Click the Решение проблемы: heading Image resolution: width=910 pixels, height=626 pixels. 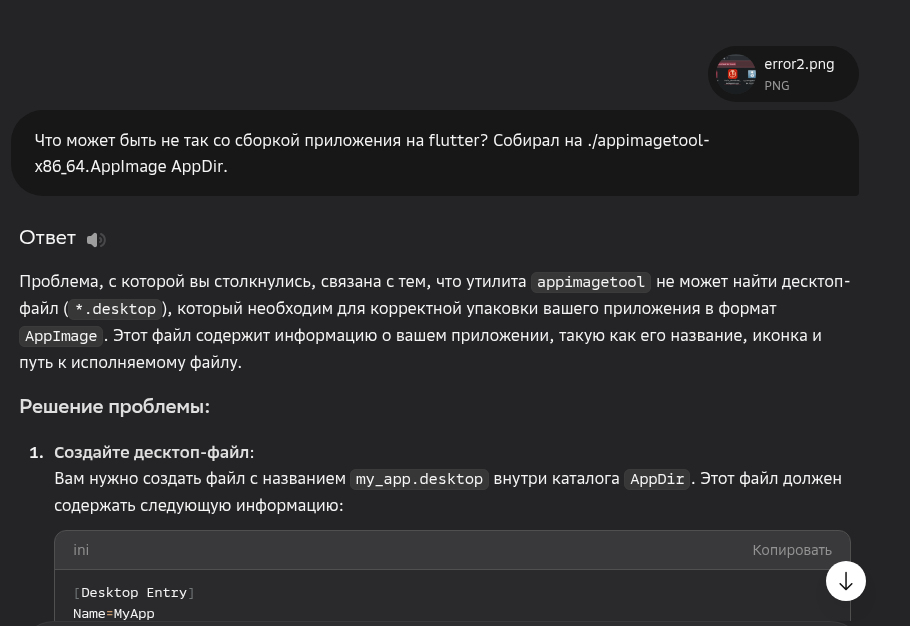coord(114,407)
